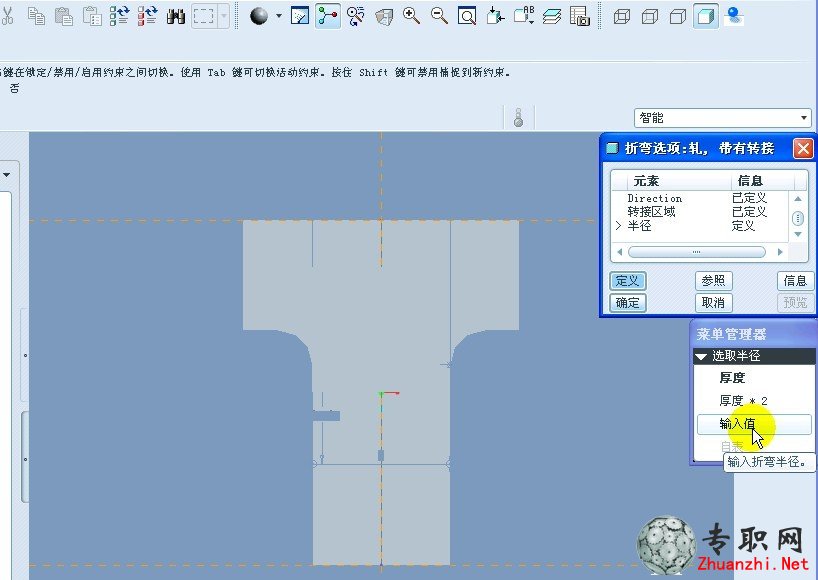This screenshot has height=580, width=818.
Task: Click the table with camera icon
Action: pos(580,16)
